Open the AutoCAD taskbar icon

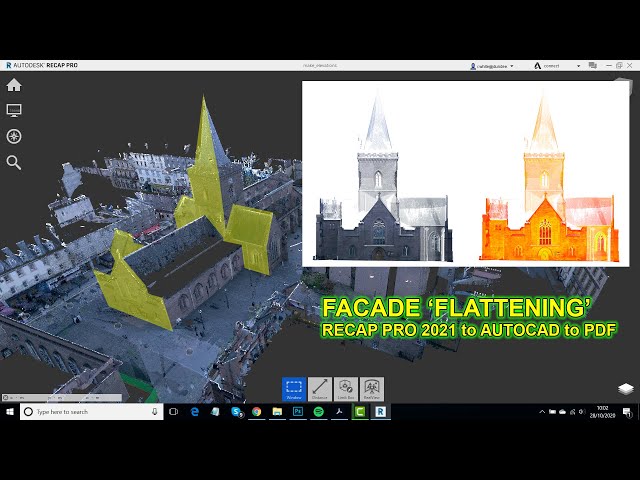pyautogui.click(x=339, y=412)
